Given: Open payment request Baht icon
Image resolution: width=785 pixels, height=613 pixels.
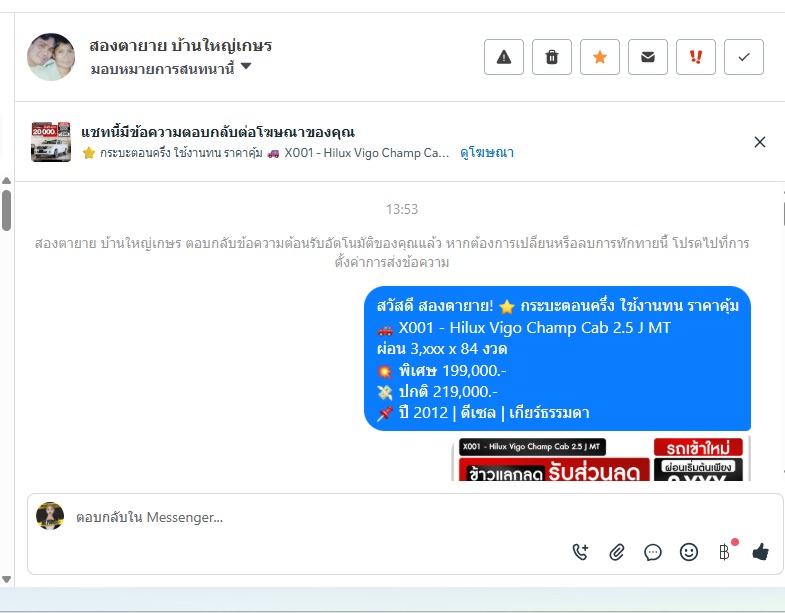Looking at the screenshot, I should pos(724,552).
